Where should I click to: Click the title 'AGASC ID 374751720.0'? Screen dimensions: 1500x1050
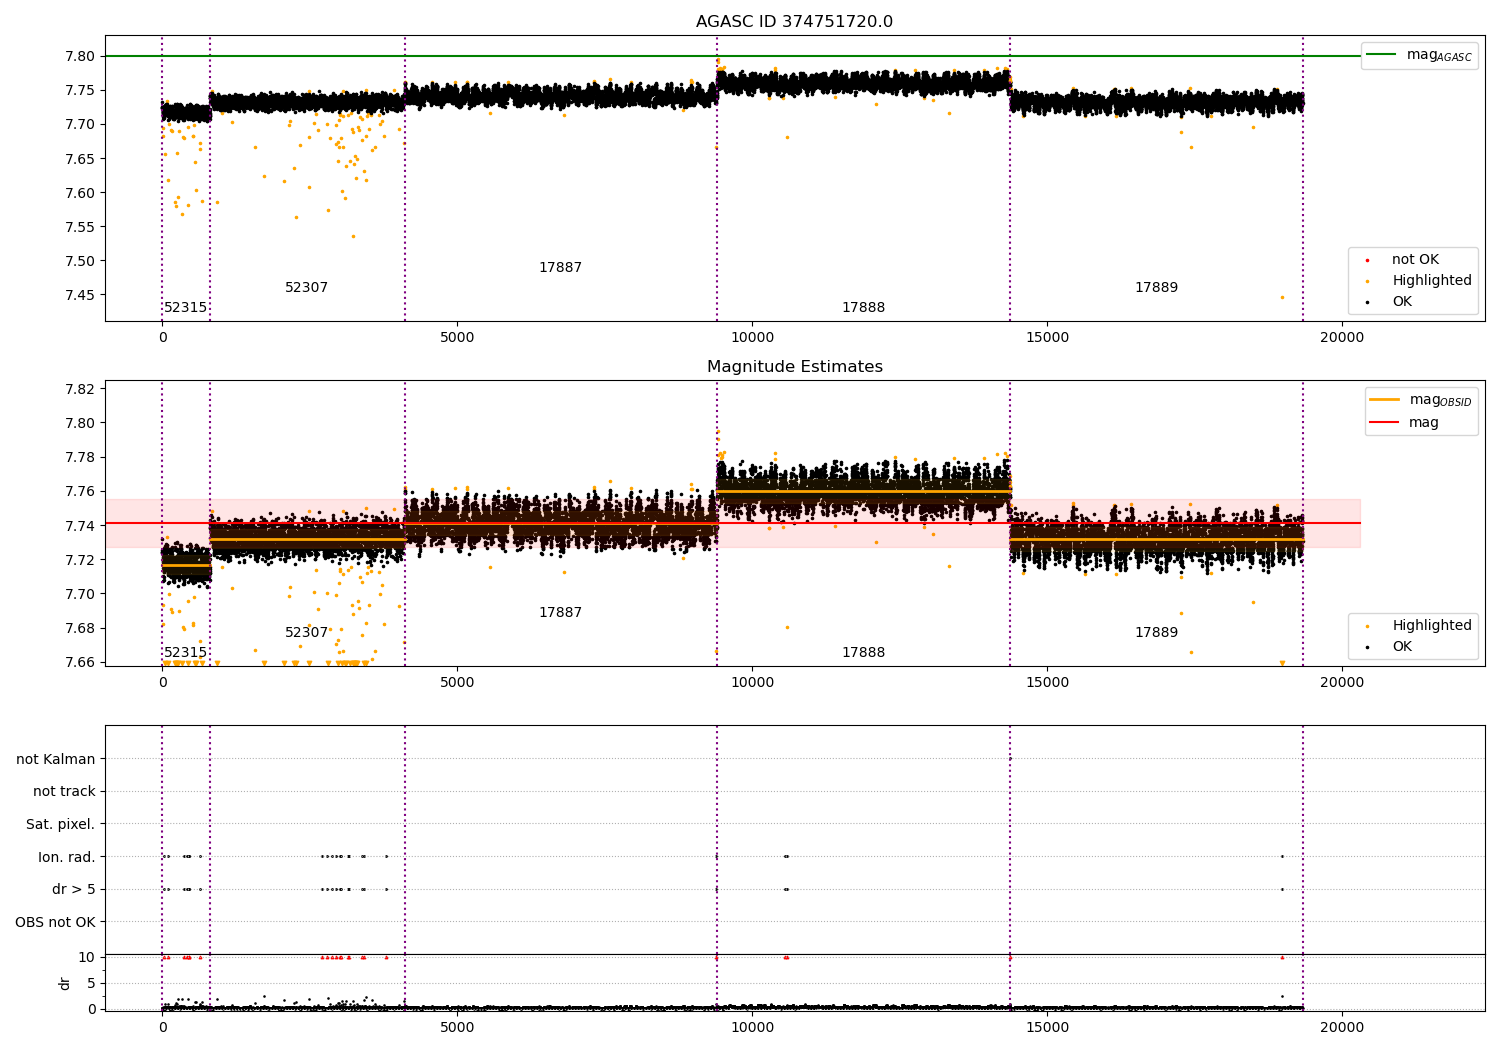click(x=794, y=22)
